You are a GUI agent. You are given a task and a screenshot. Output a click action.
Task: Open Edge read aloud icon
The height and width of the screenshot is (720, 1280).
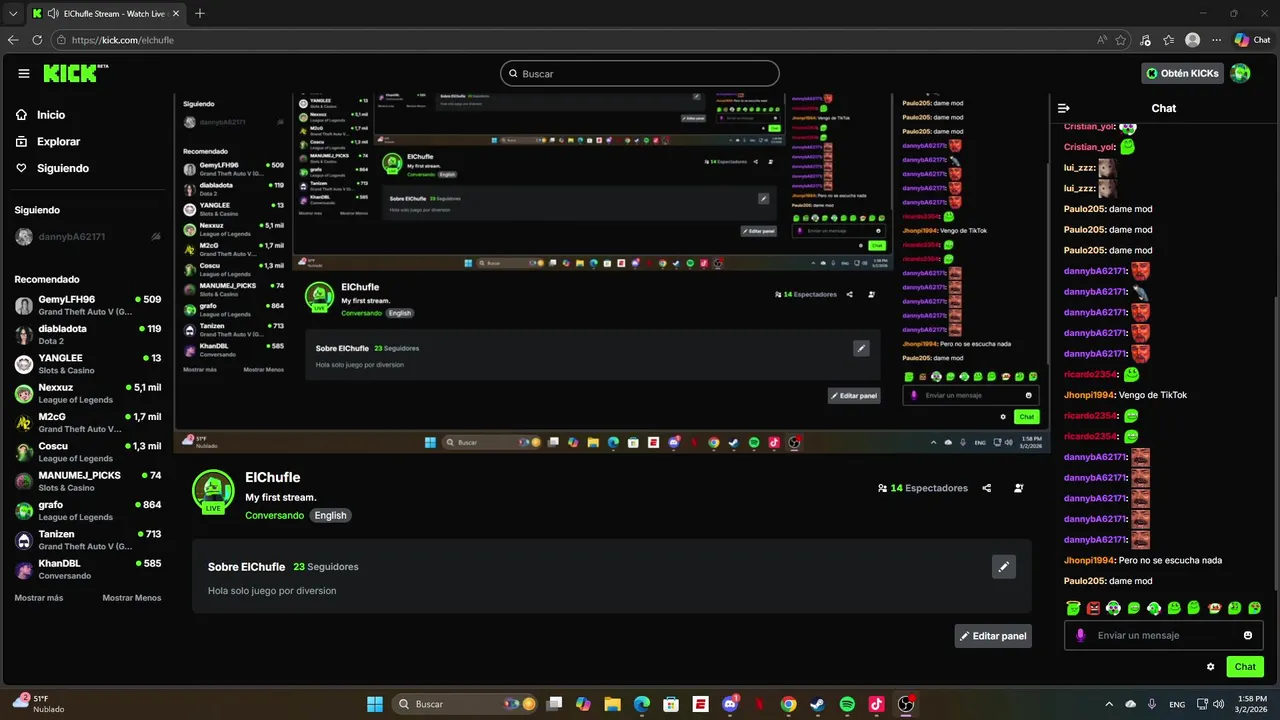tap(1102, 40)
